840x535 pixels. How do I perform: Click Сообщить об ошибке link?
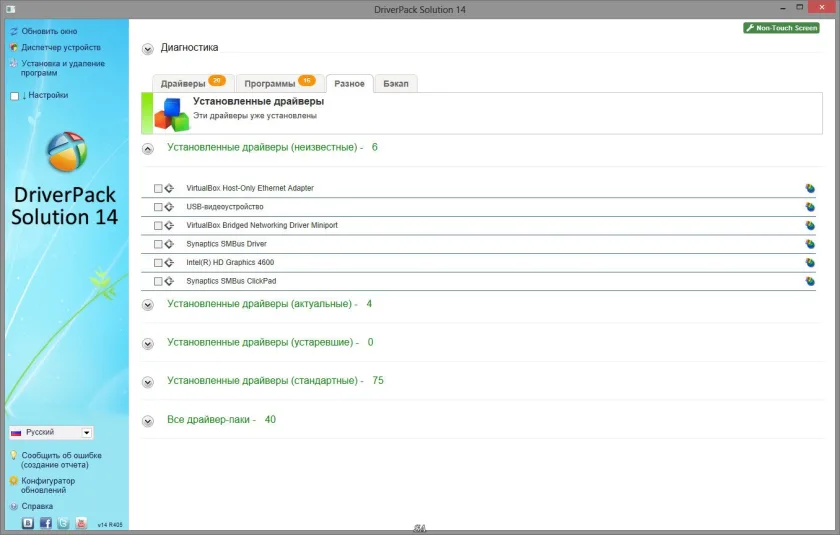click(61, 460)
